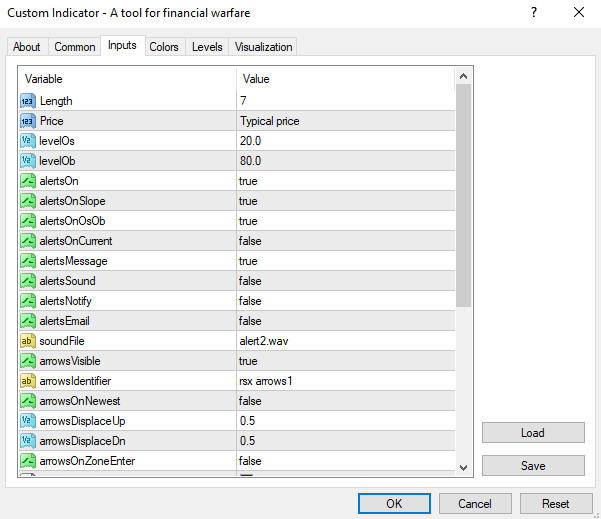Select the bool icon for arrowsOnNewest

[x=28, y=401]
